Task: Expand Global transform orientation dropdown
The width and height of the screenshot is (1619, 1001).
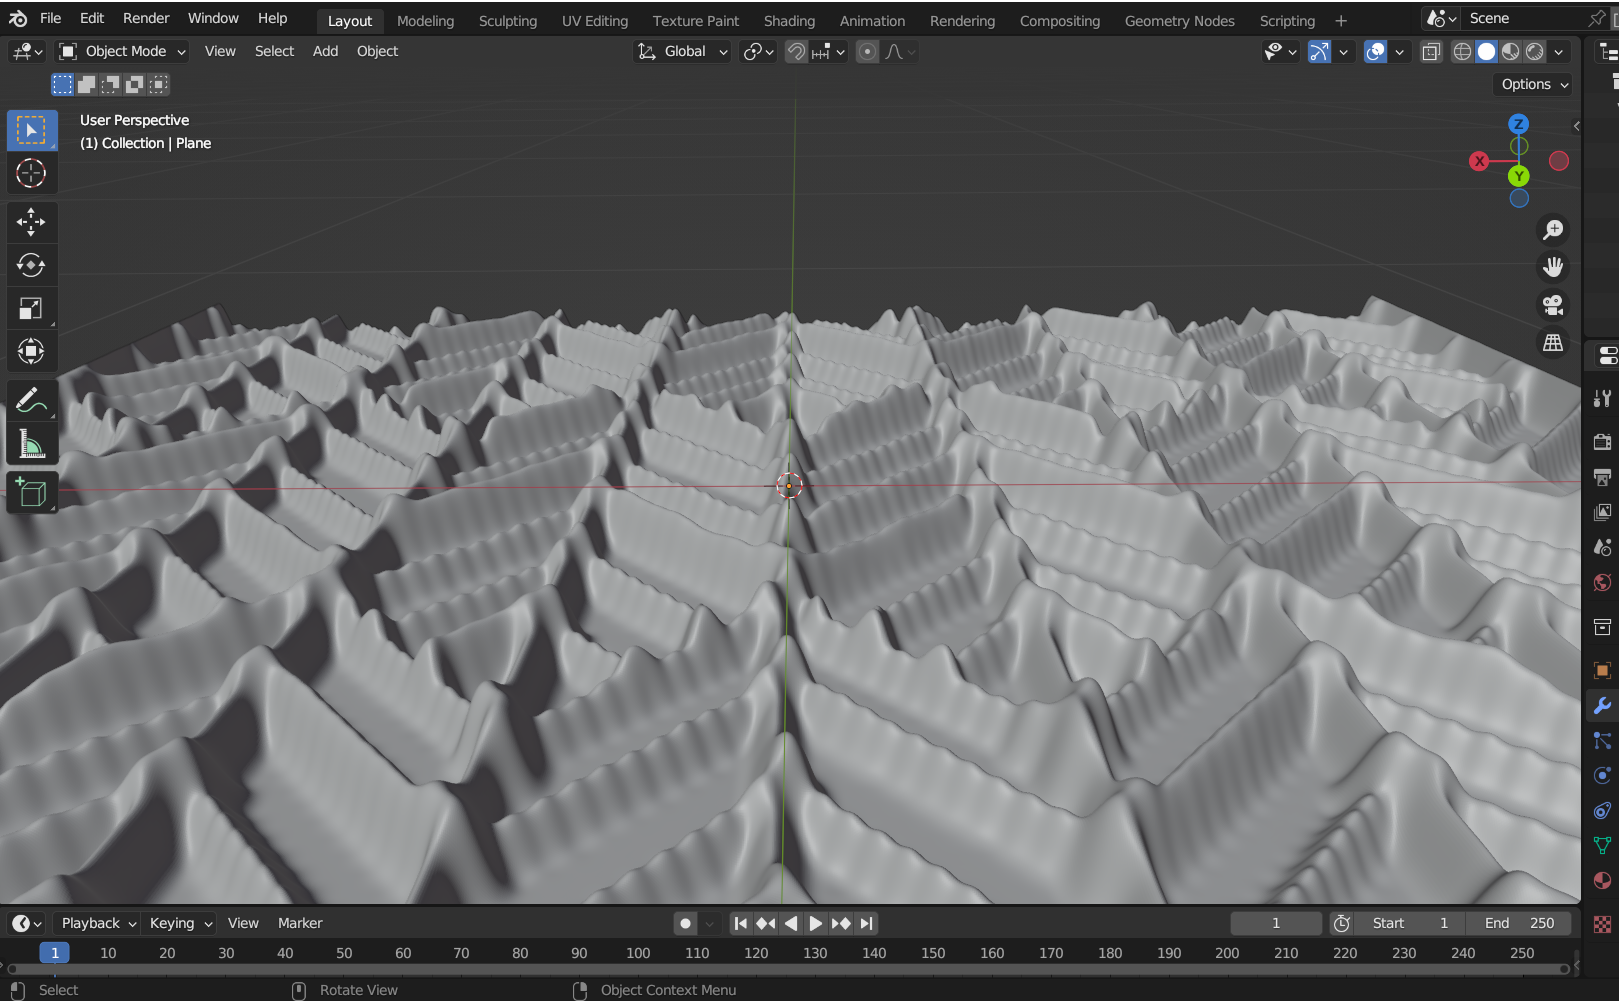Action: pos(684,52)
